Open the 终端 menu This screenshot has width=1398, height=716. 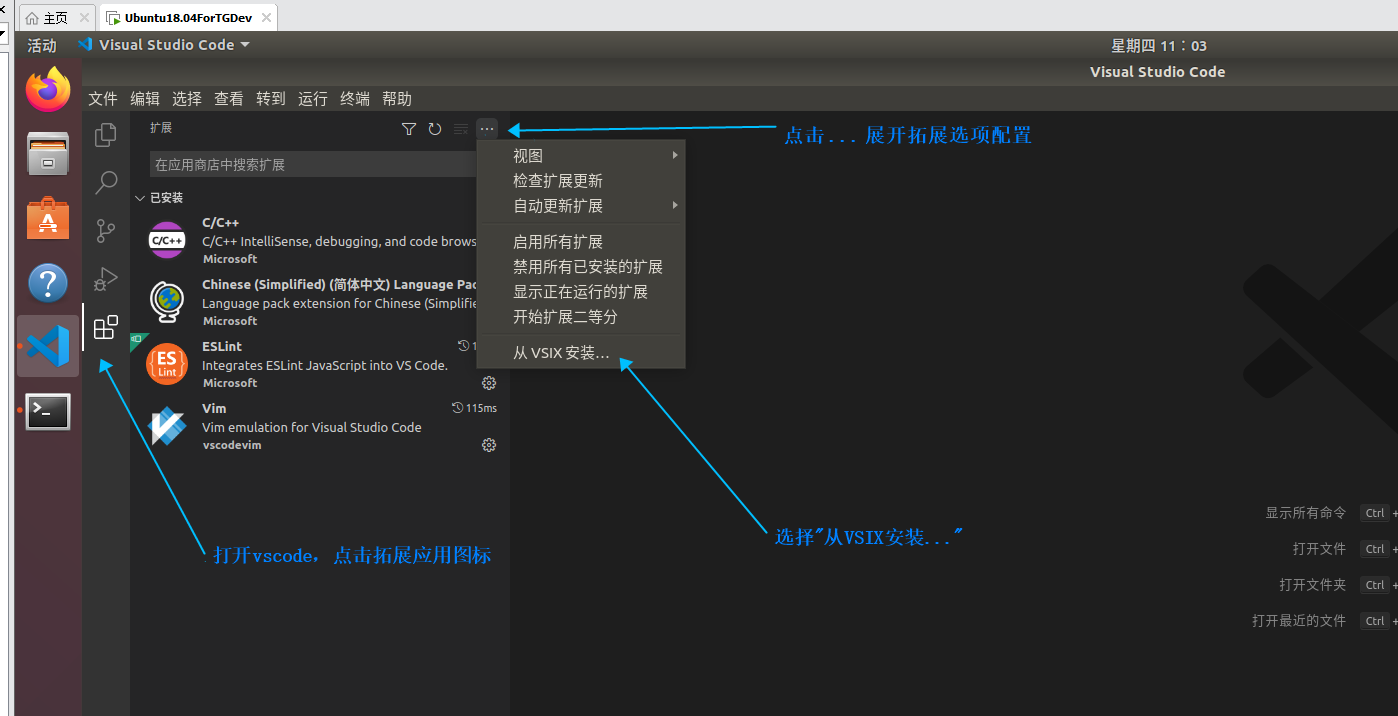[355, 99]
